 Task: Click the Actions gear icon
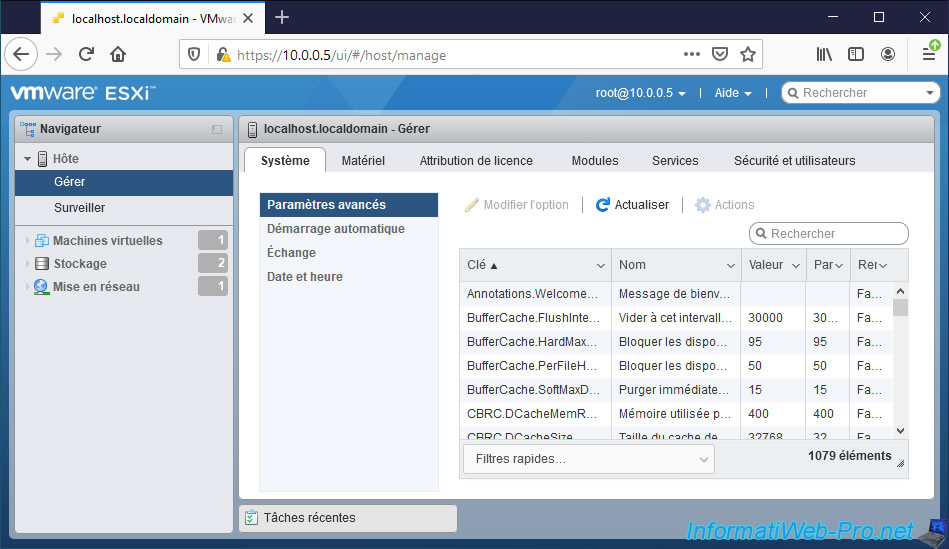pyautogui.click(x=703, y=205)
